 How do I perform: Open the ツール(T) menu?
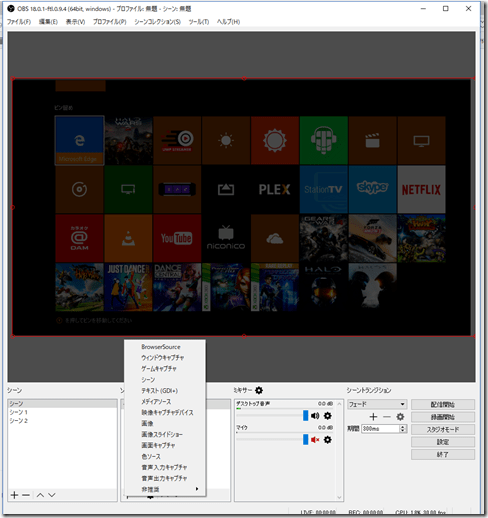click(199, 22)
